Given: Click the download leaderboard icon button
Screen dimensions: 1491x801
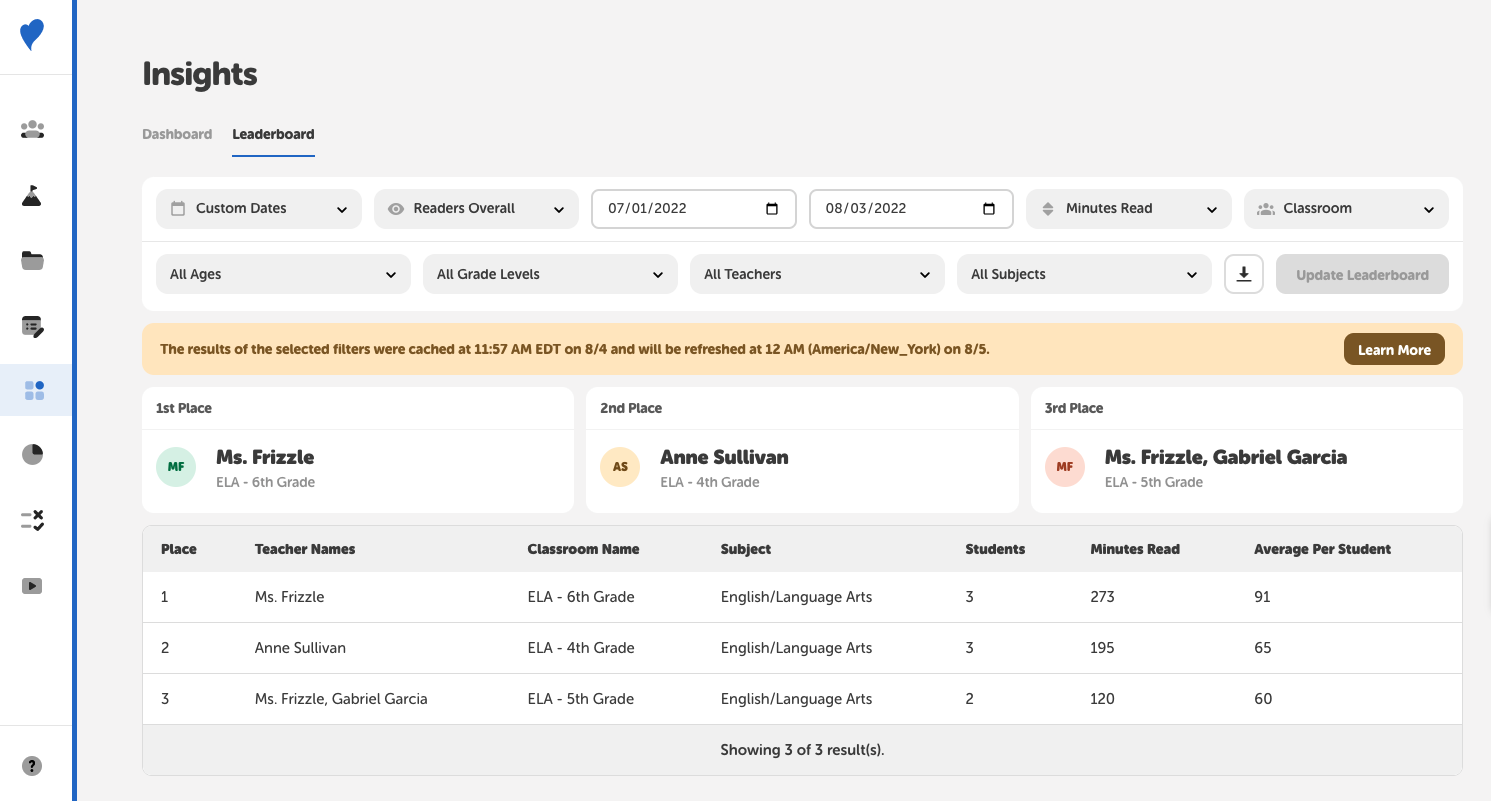Looking at the screenshot, I should [1244, 274].
